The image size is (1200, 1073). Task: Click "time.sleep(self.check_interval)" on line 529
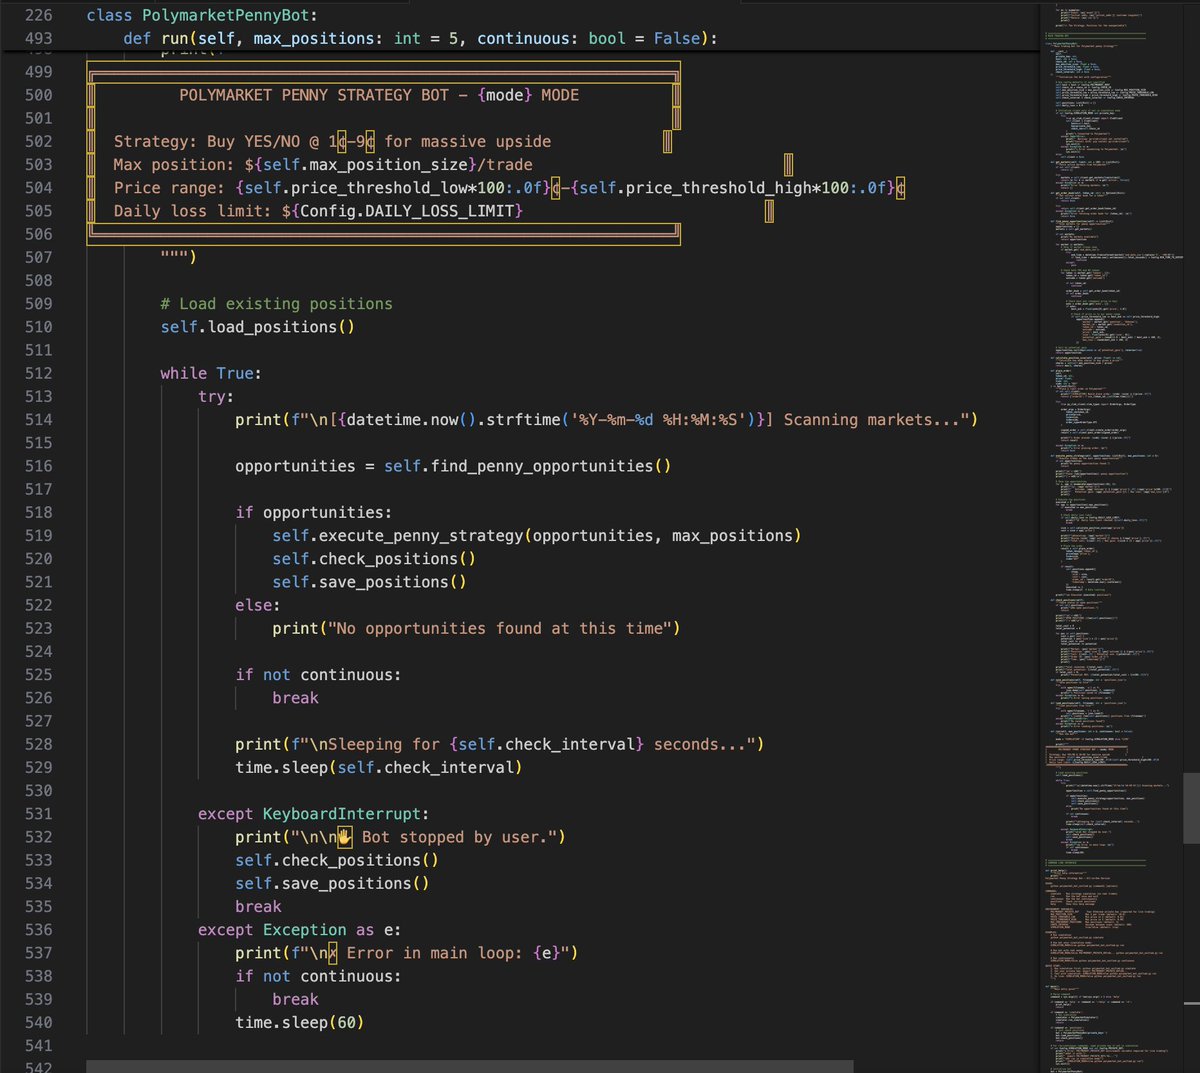pyautogui.click(x=379, y=767)
